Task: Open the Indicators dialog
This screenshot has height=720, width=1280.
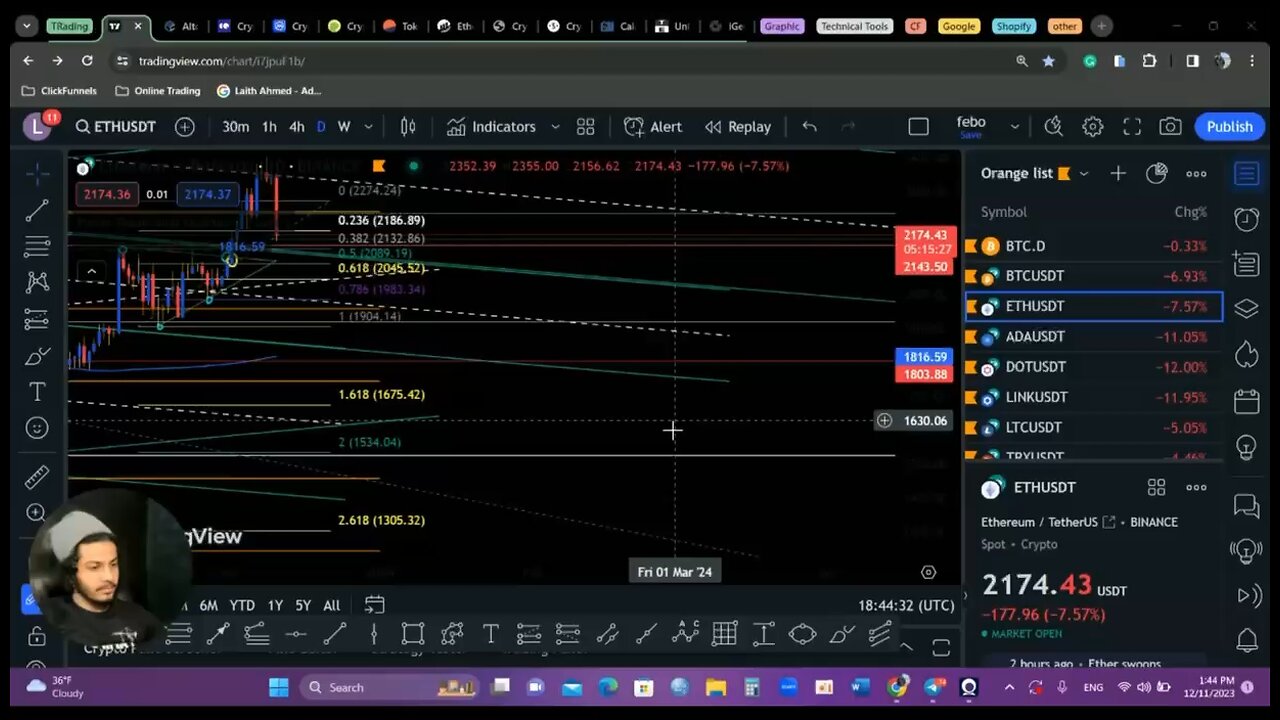Action: pos(491,127)
